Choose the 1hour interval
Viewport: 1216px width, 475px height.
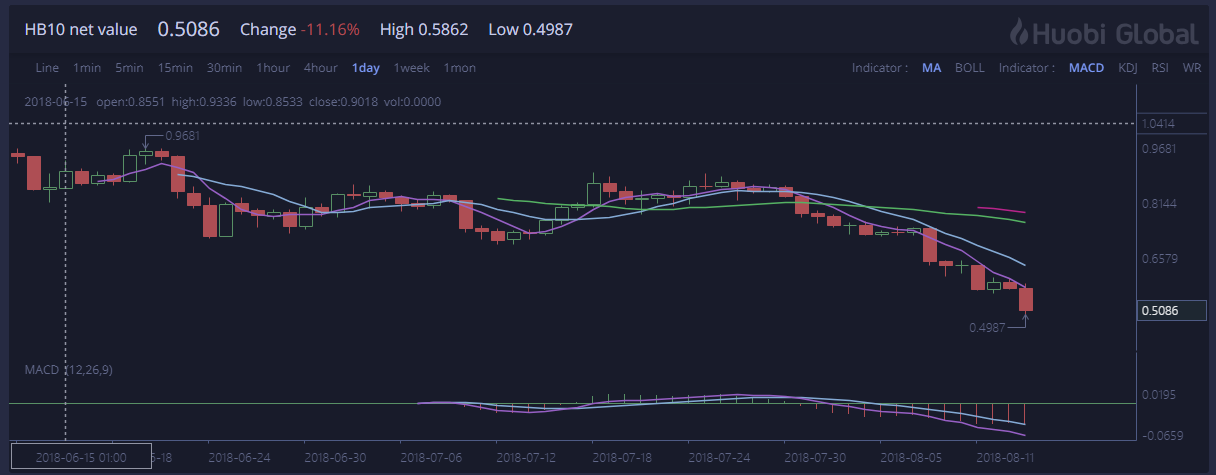(273, 68)
